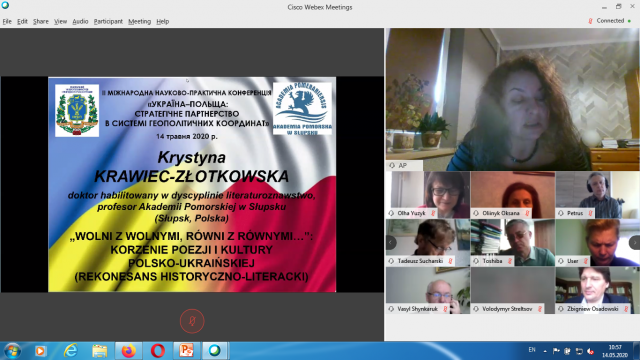Select User participant video thumbnail
The width and height of the screenshot is (640, 360).
tap(598, 242)
